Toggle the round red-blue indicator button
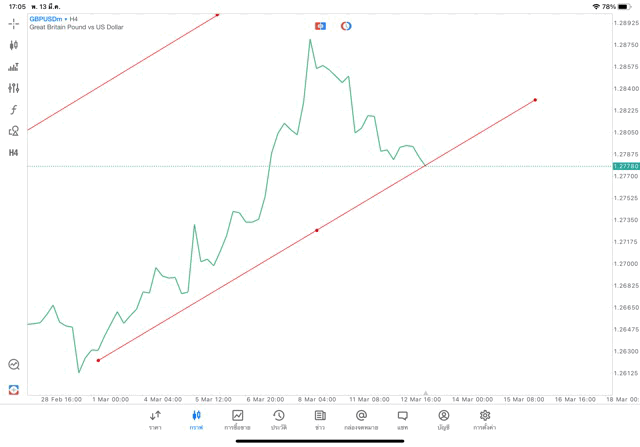The image size is (640, 447). tap(346, 25)
